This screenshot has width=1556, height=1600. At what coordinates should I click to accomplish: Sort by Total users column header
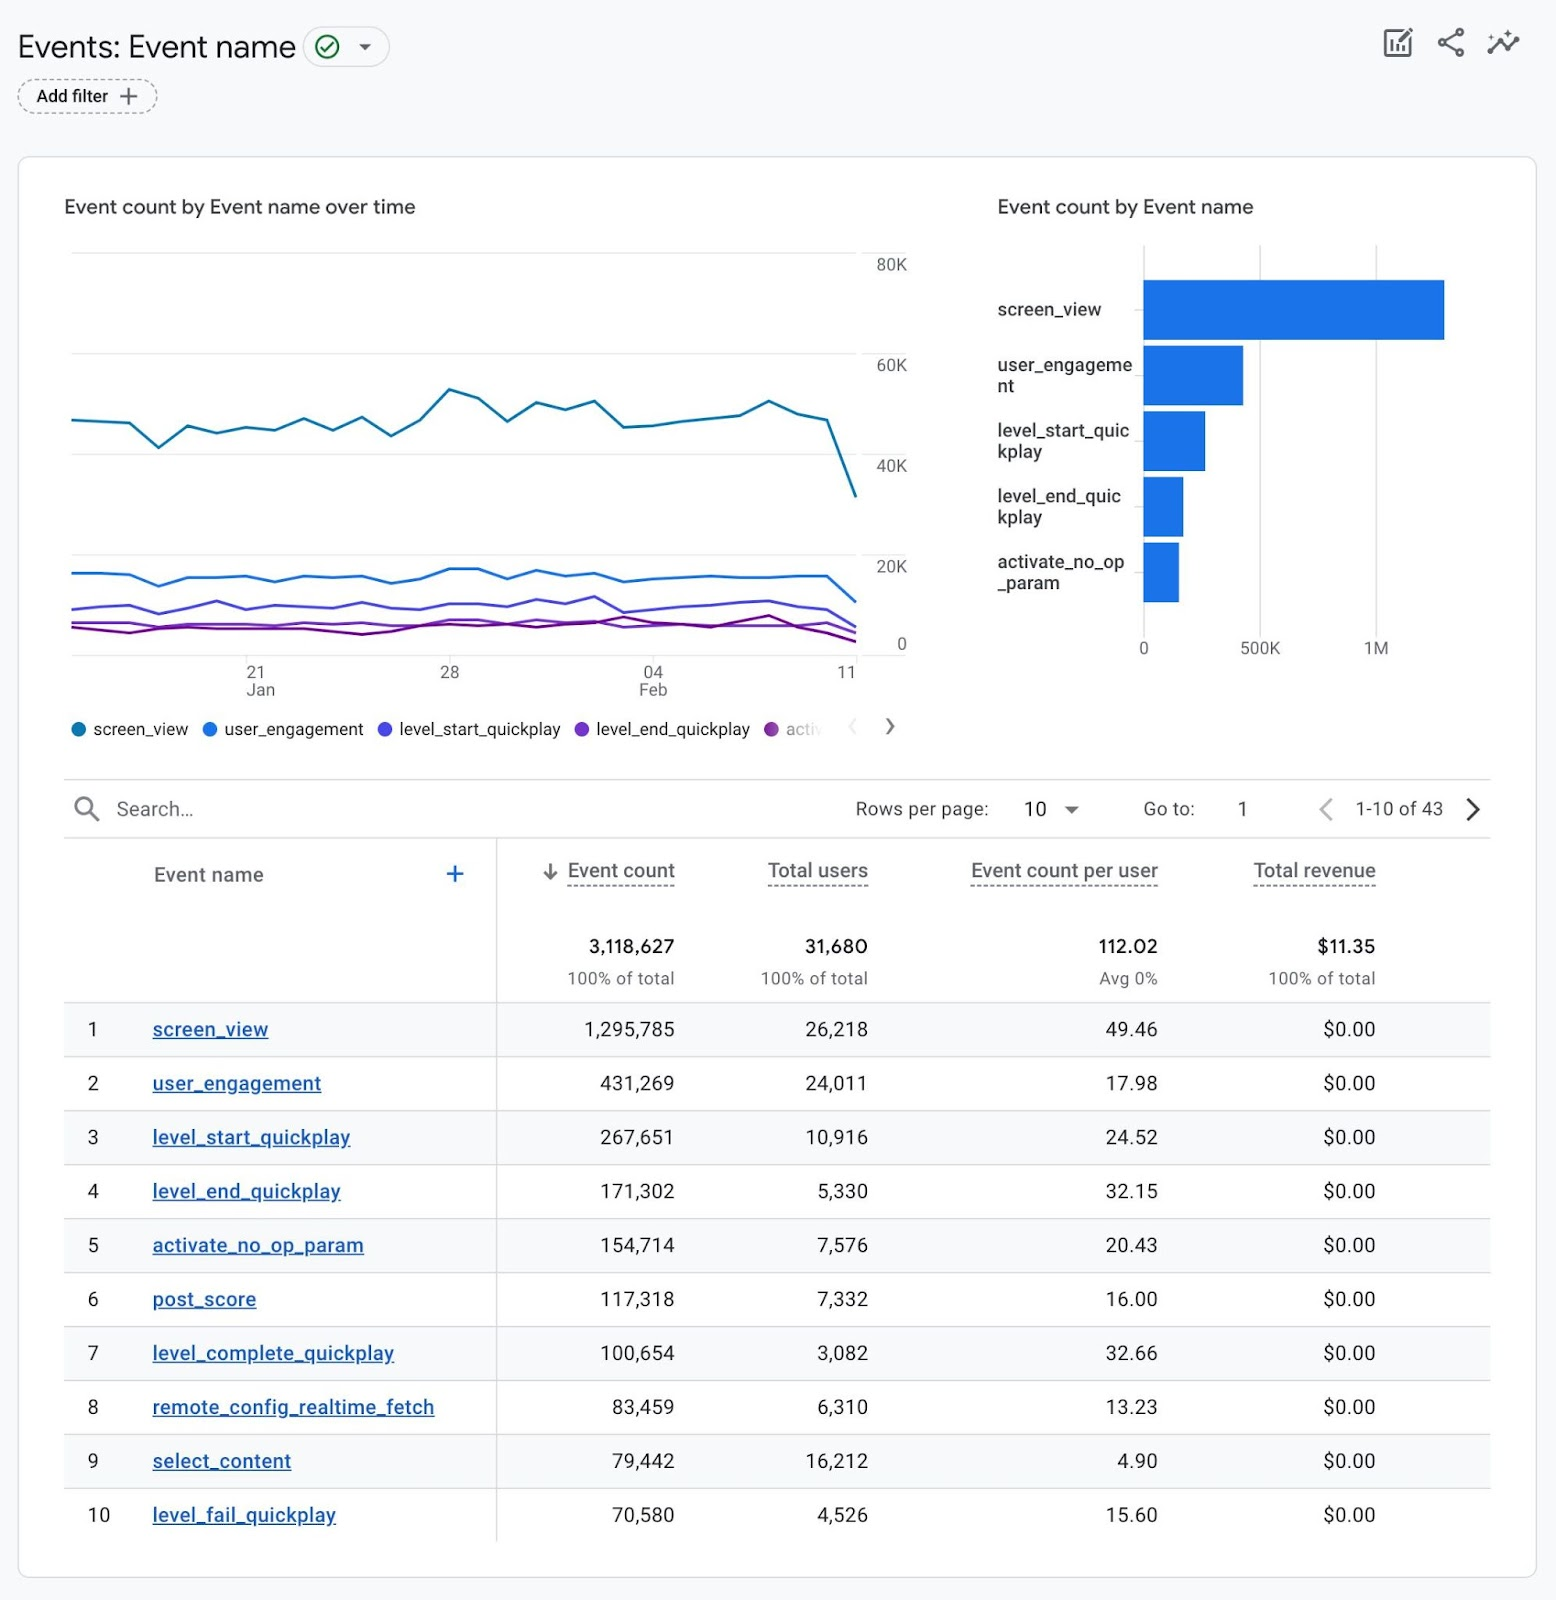(x=817, y=871)
